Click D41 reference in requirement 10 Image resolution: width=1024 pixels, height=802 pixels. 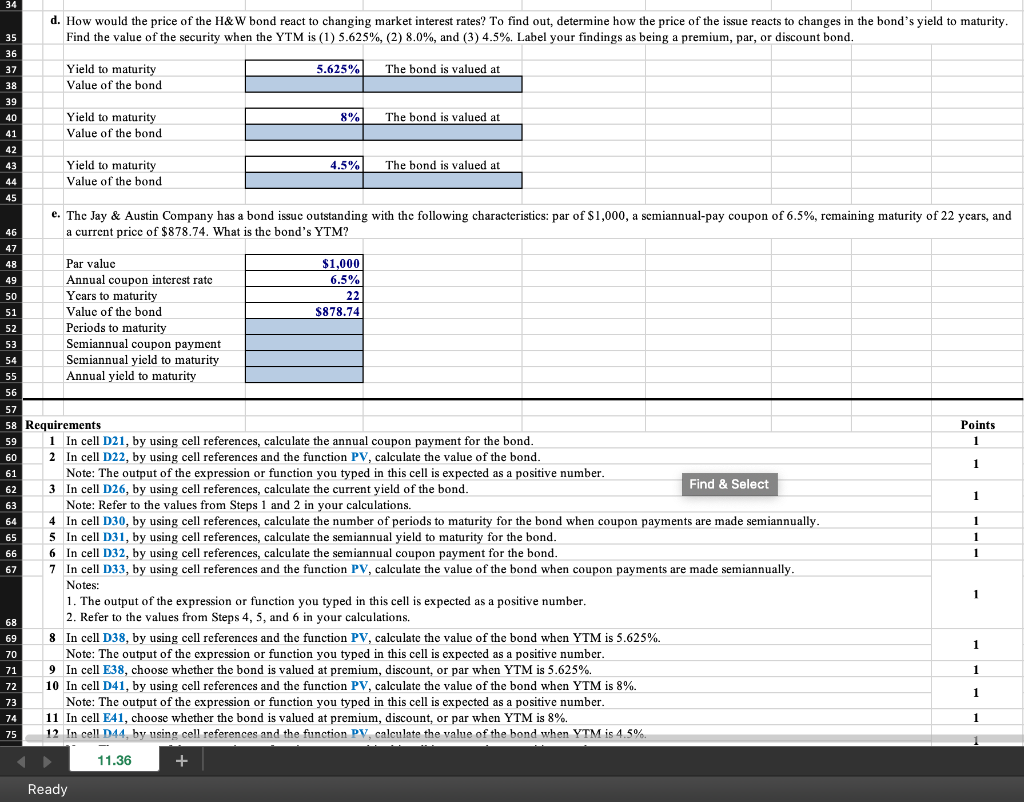pos(114,686)
